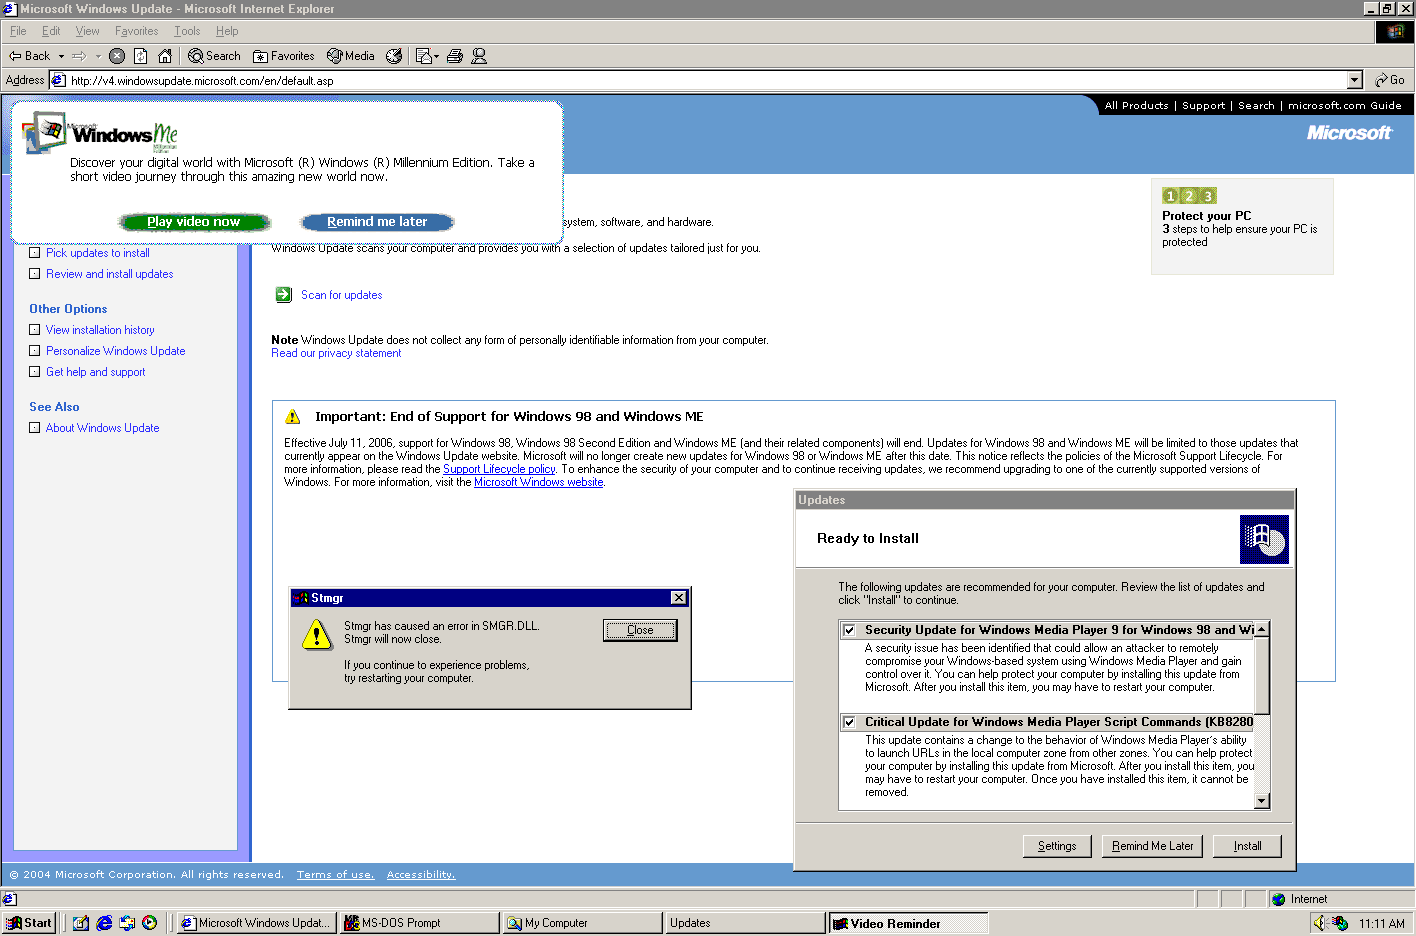Click the Mail icon in IE toolbar
Image resolution: width=1416 pixels, height=936 pixels.
click(423, 56)
